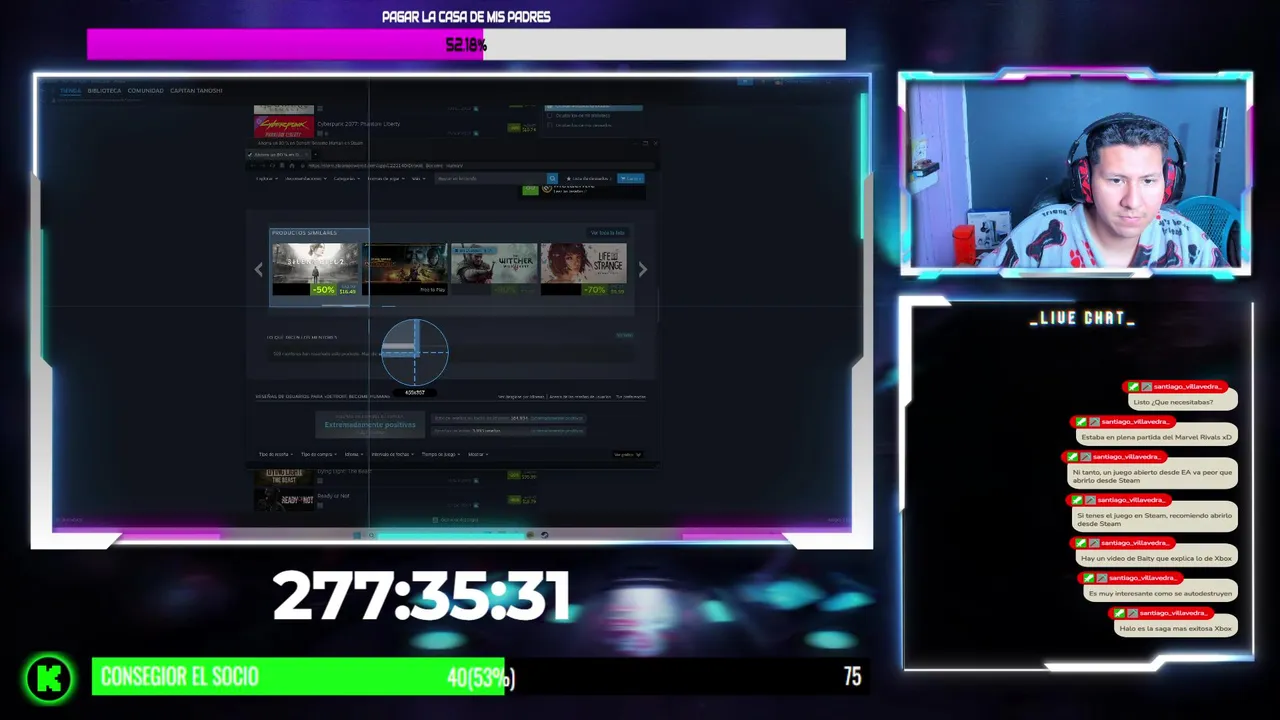Viewport: 1280px width, 720px height.
Task: Click chat message 'Estaba en plena partida del Marvel Rivals xD'
Action: (x=1156, y=437)
